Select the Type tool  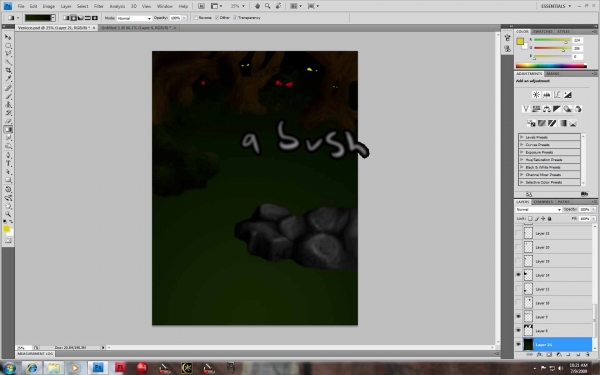point(8,163)
